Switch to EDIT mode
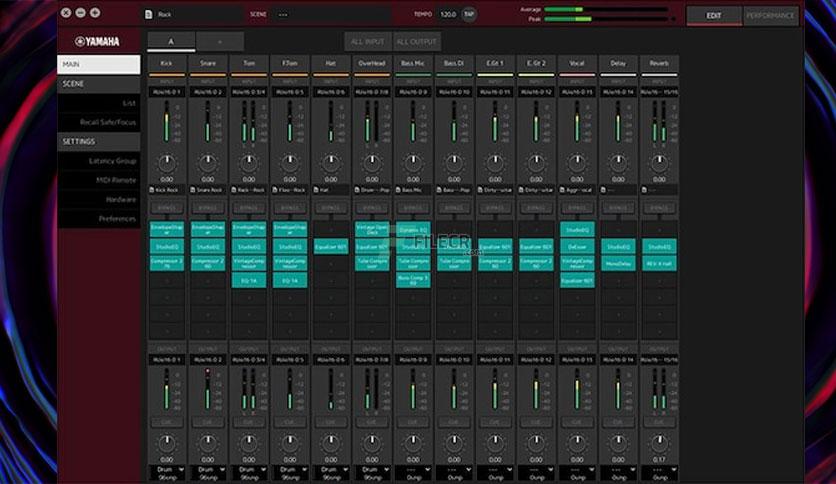 point(713,15)
